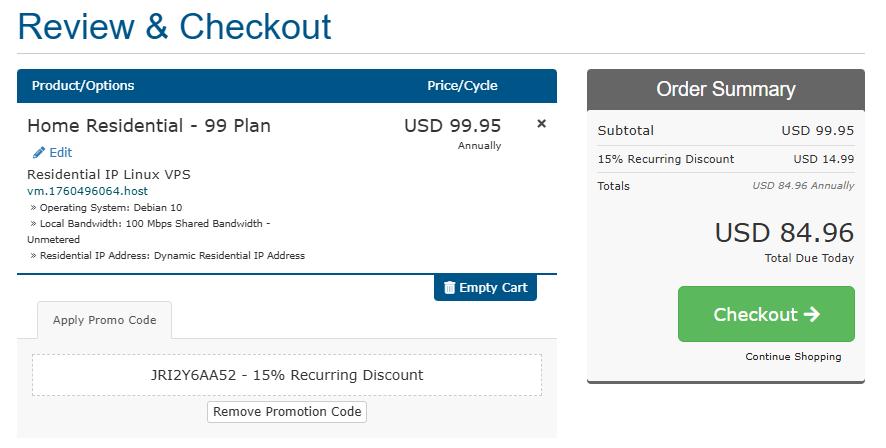Click the USD 99.95 Annually item price
886x448 pixels.
click(452, 126)
